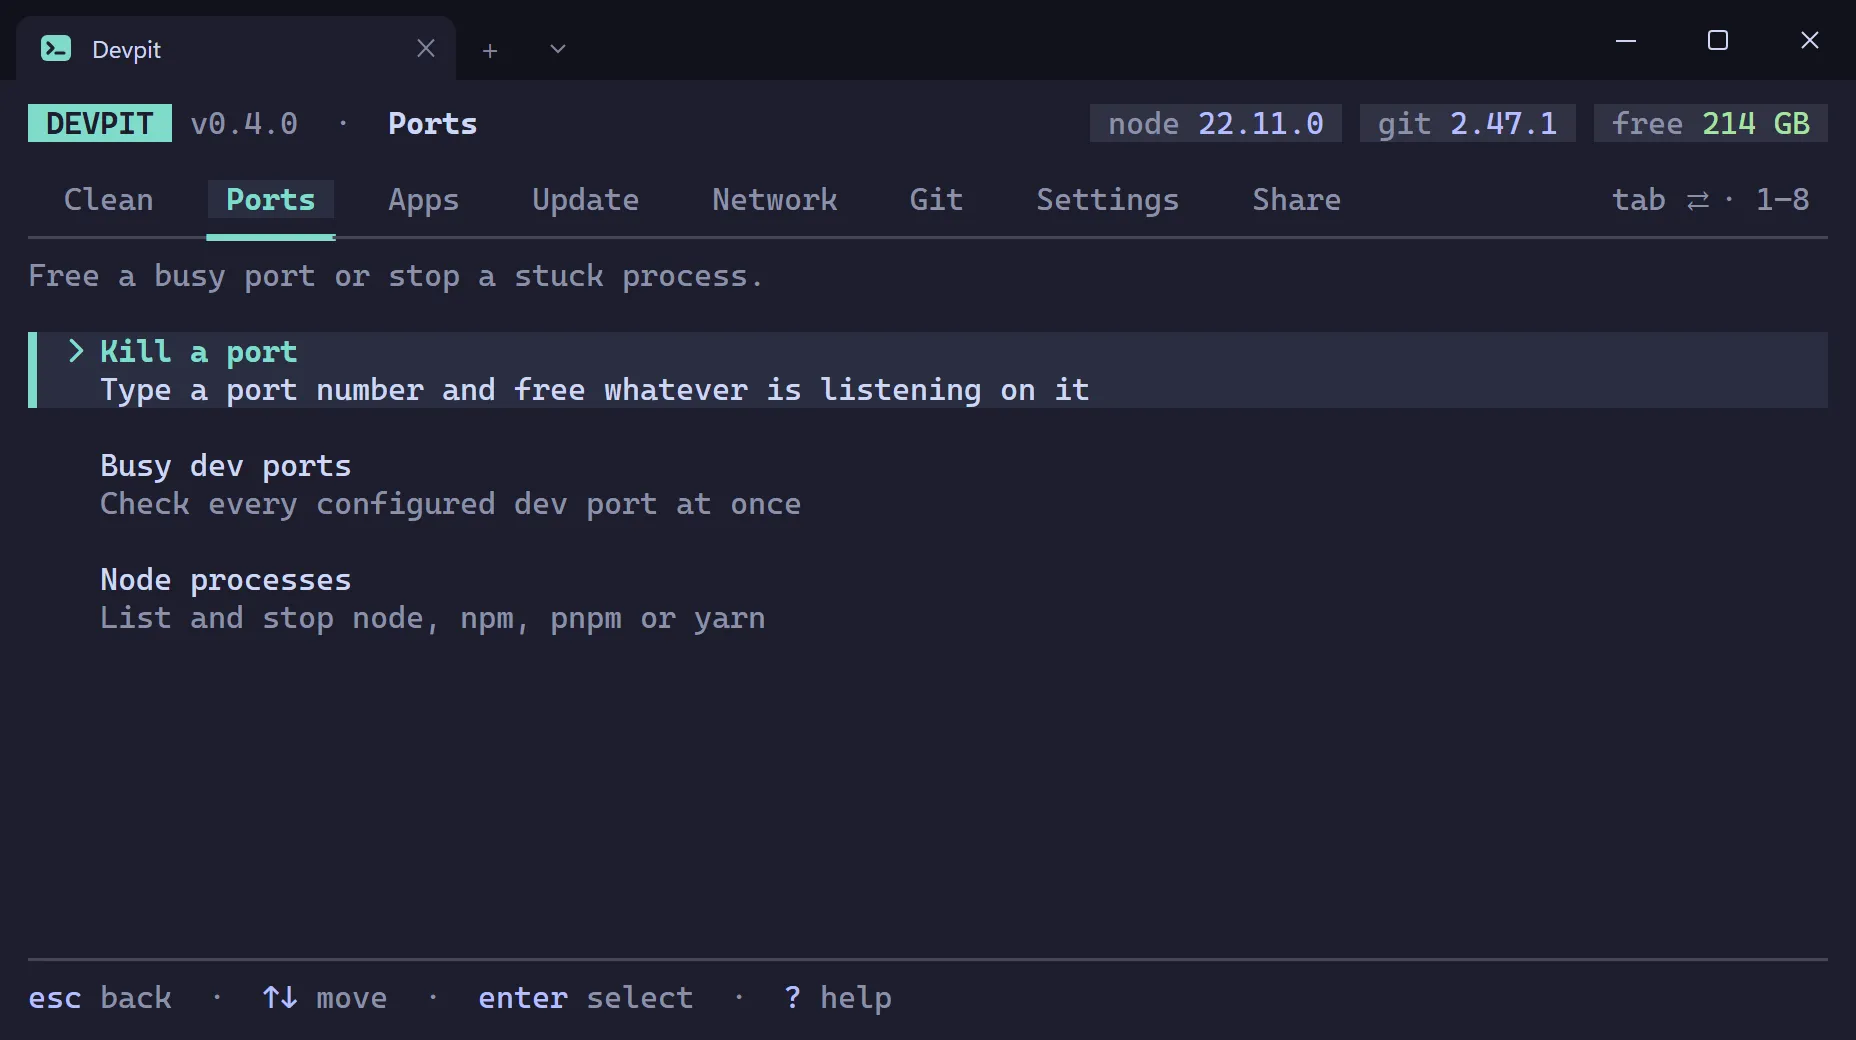Open the new-tab profile dropdown chevron
The width and height of the screenshot is (1856, 1040).
558,49
